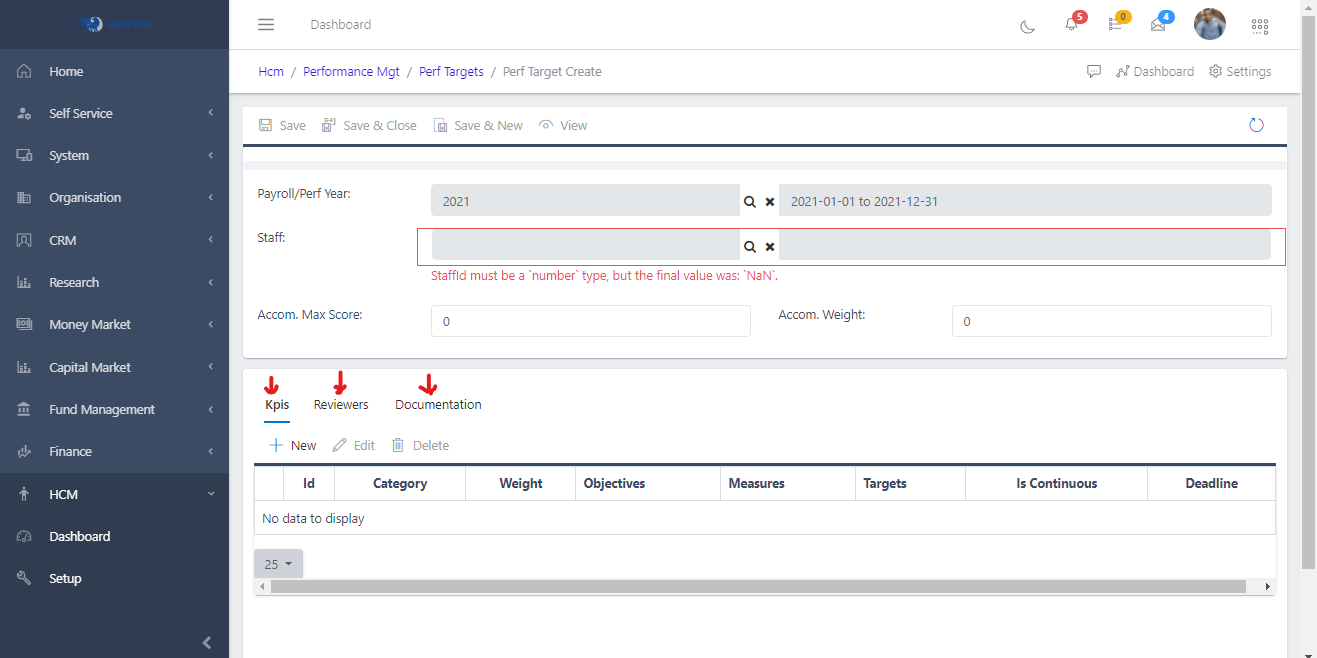The height and width of the screenshot is (658, 1317).
Task: Open notifications via the bell icon
Action: tap(1070, 24)
